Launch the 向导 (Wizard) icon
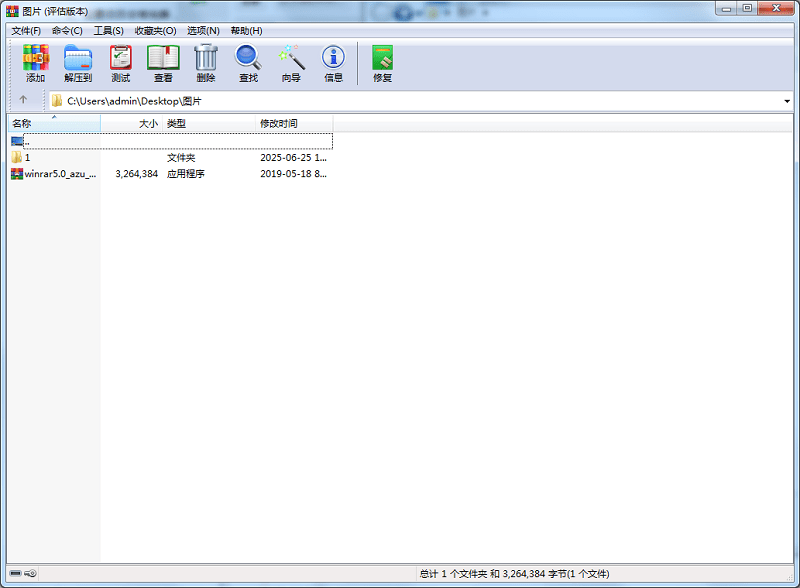Image resolution: width=800 pixels, height=588 pixels. pyautogui.click(x=290, y=62)
